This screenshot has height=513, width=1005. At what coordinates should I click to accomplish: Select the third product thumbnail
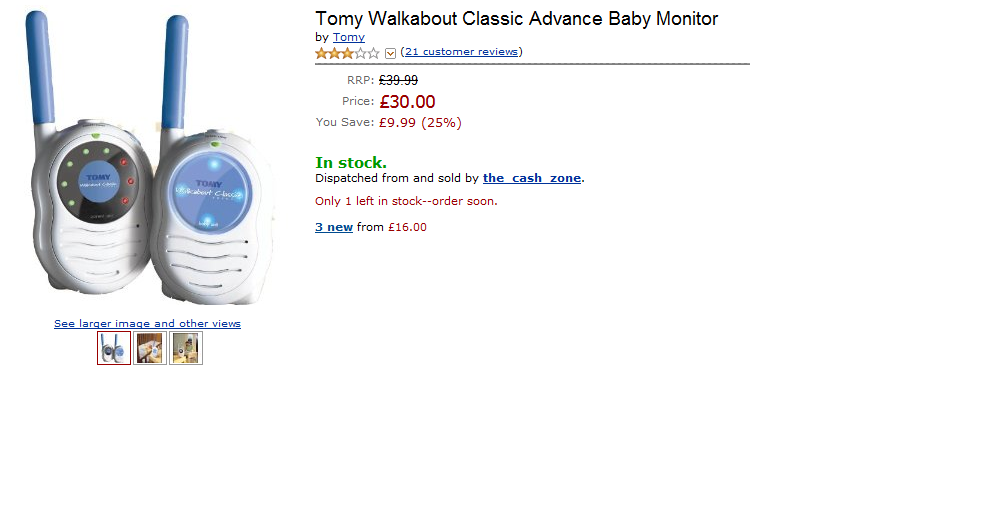click(186, 348)
